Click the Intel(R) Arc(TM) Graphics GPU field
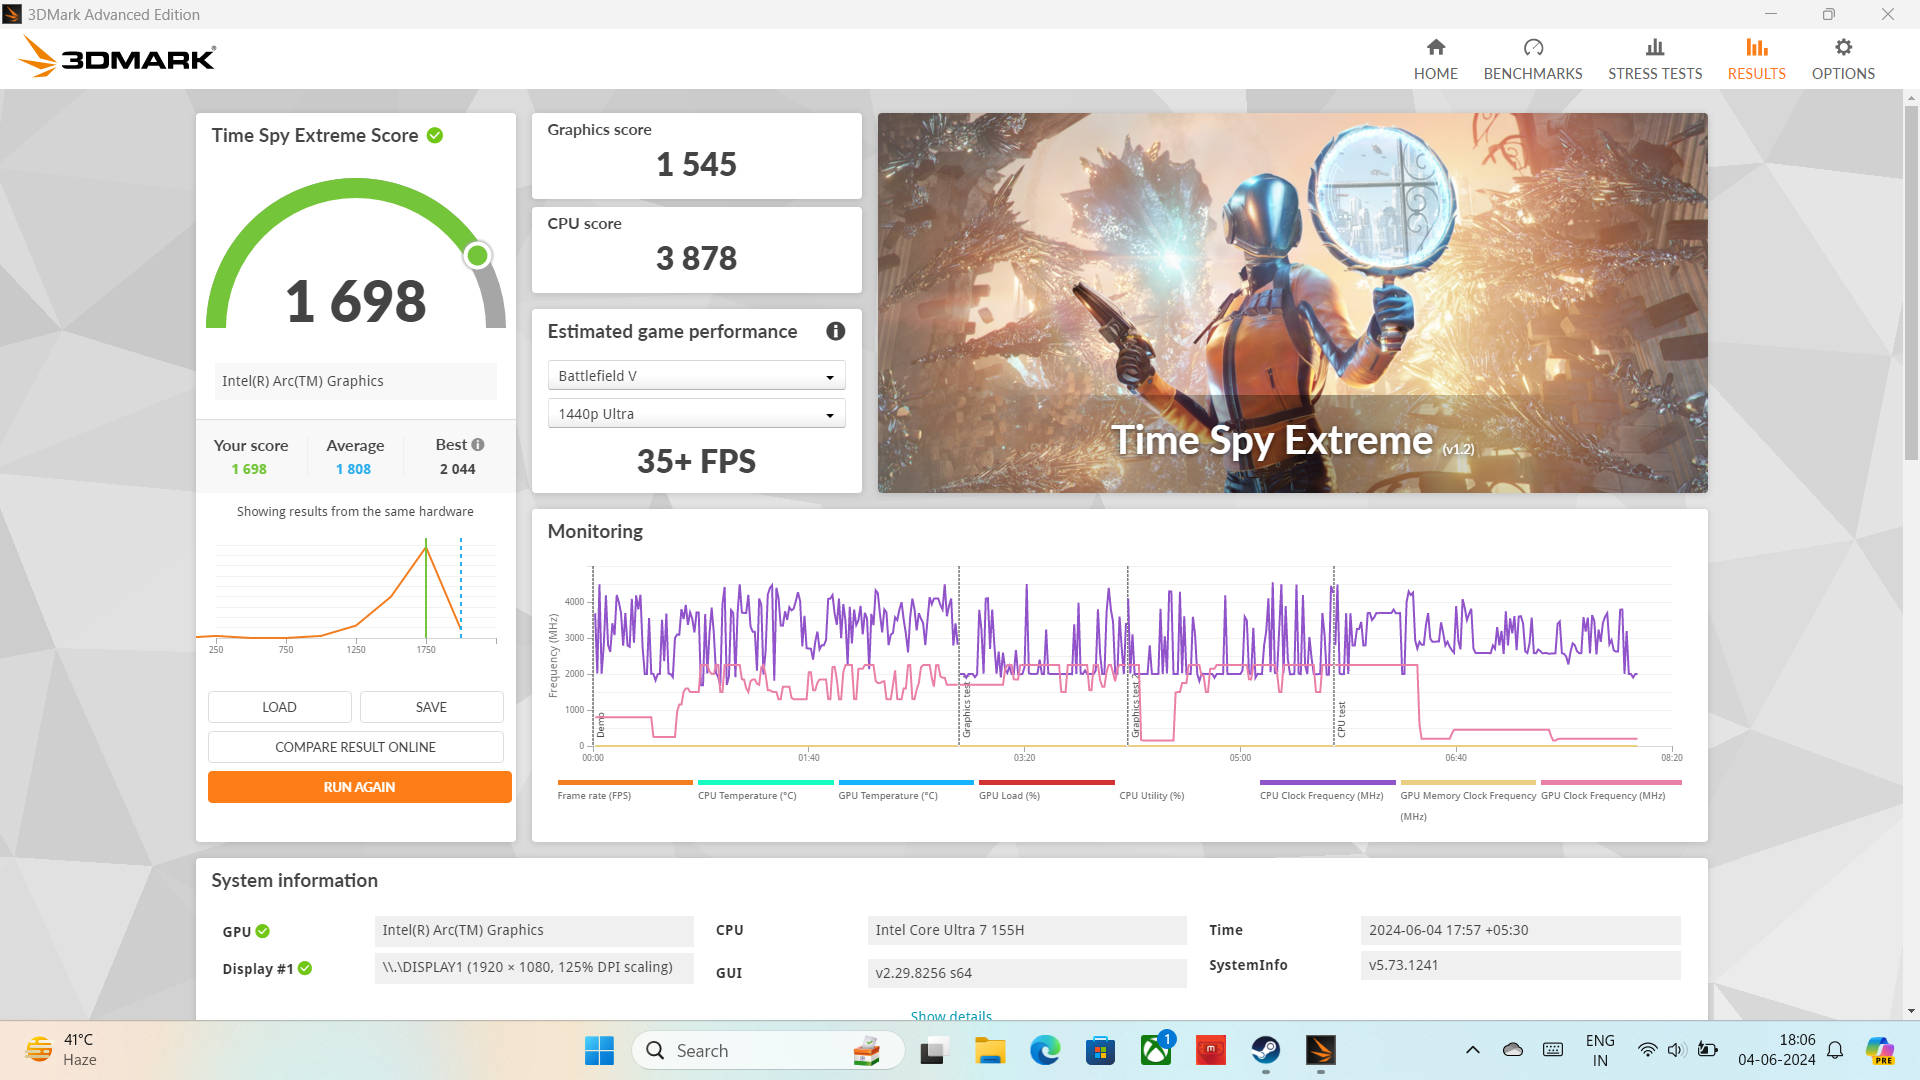The image size is (1920, 1080). tap(534, 930)
